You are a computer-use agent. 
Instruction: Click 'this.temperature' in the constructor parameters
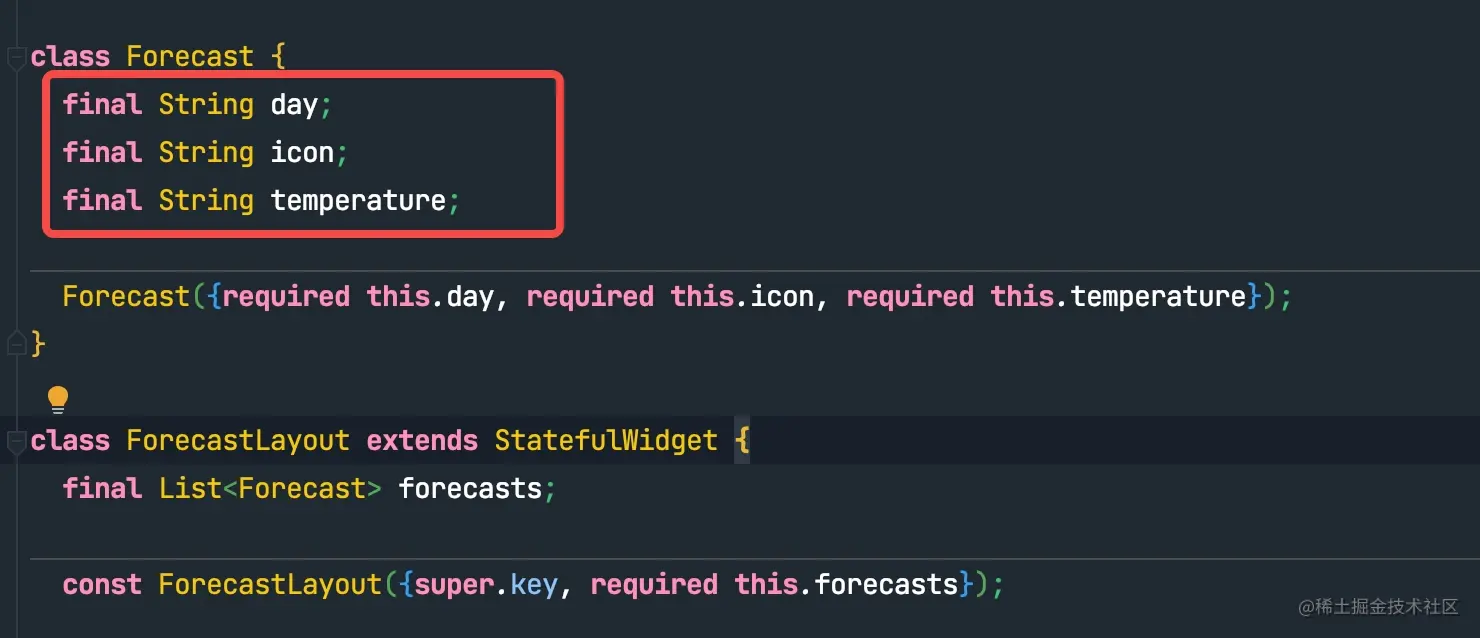(1118, 297)
